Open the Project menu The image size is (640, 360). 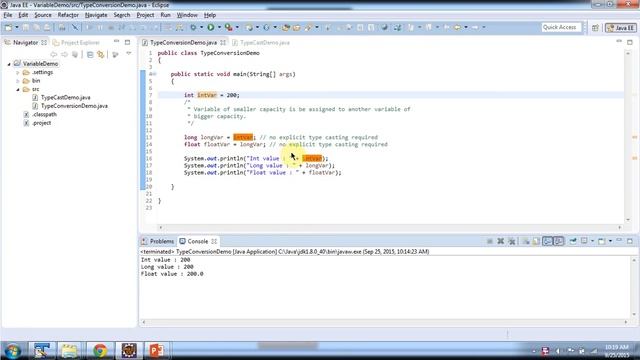(x=145, y=15)
